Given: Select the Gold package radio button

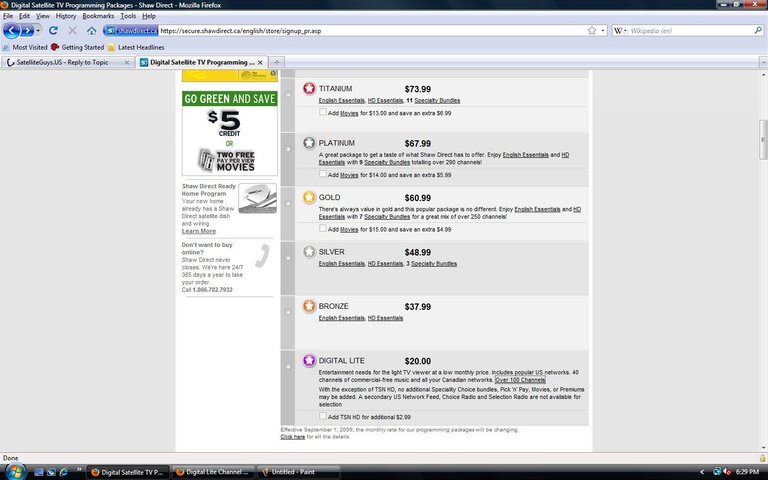Looking at the screenshot, I should coord(288,203).
